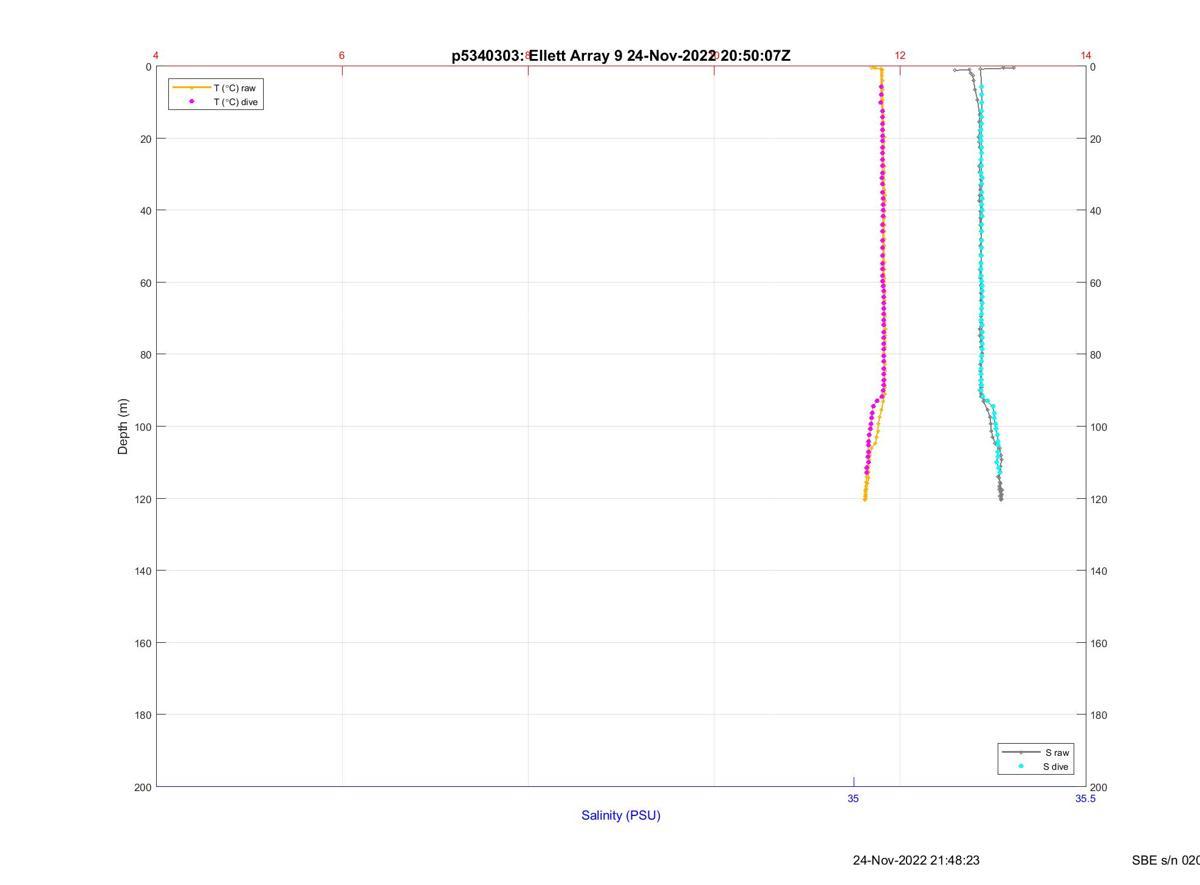Click the 'S raw' legend entry
The height and width of the screenshot is (885, 1200).
1058,752
